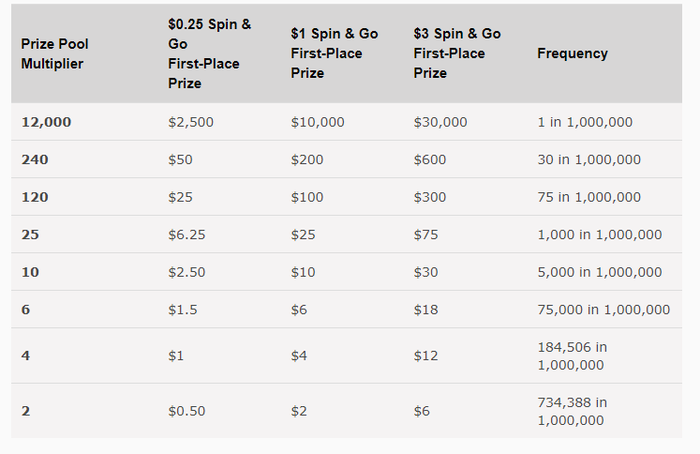This screenshot has height=454, width=700.
Task: Select the $0.50 prize cell
Action: coord(187,411)
